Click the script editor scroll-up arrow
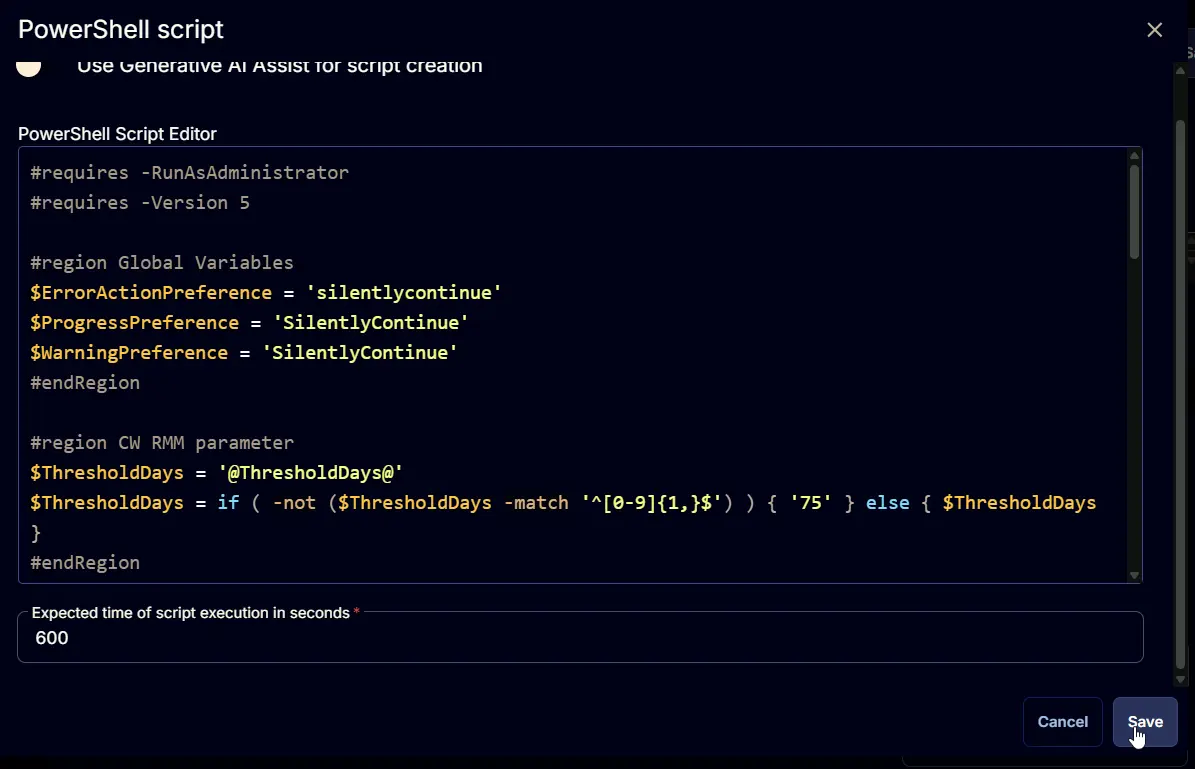 click(x=1134, y=155)
